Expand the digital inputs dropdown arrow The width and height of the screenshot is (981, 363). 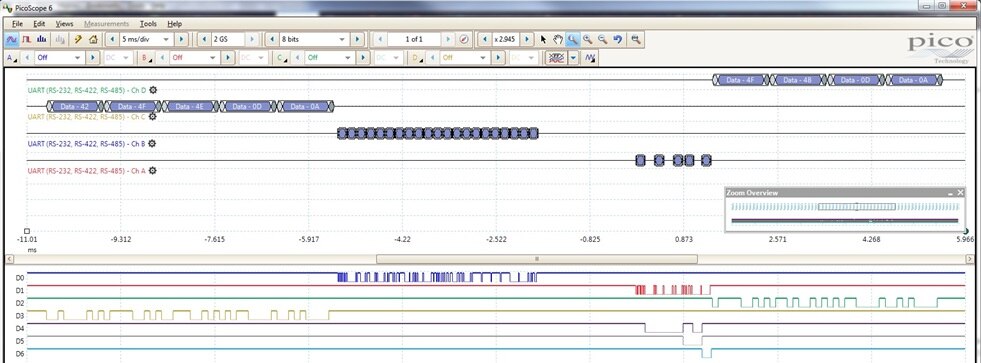pos(572,58)
